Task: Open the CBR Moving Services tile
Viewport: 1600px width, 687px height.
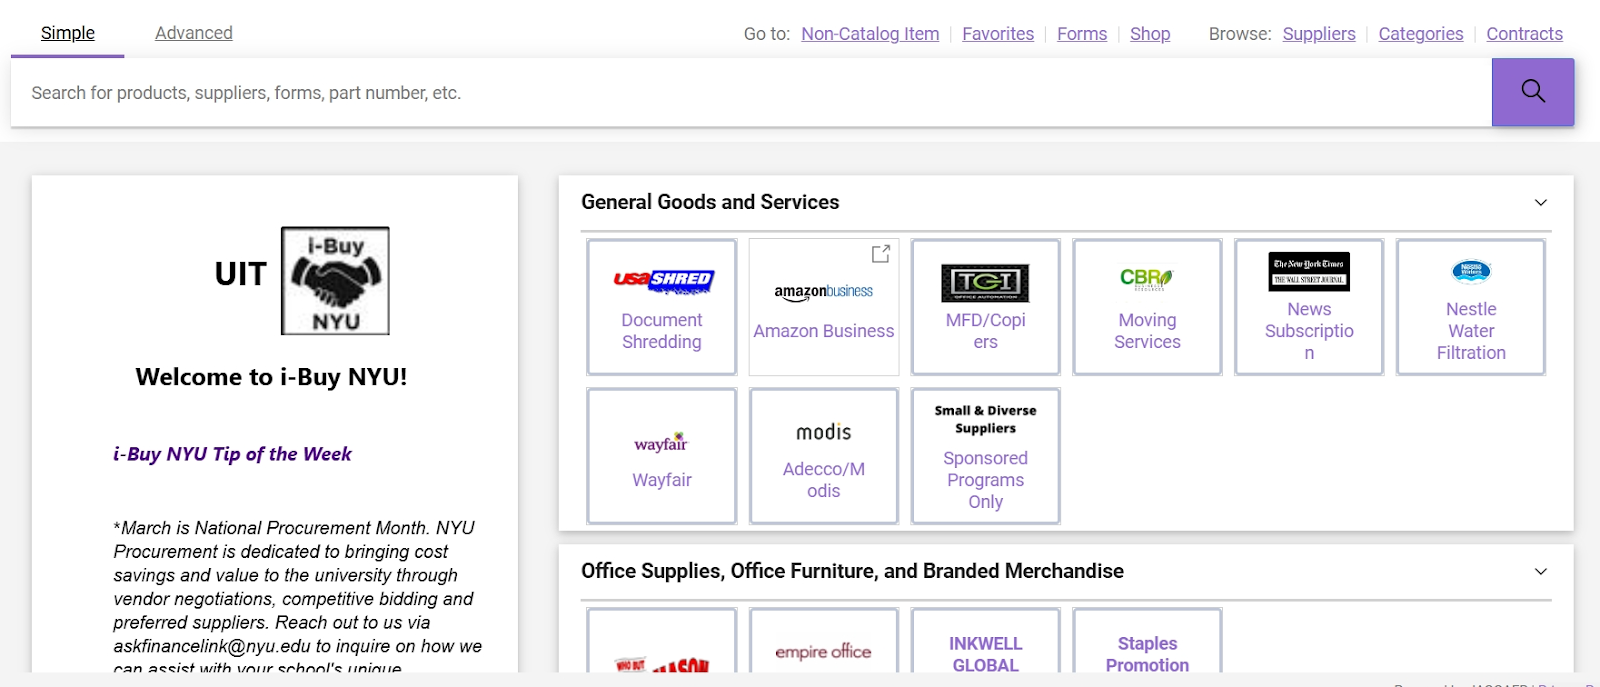Action: (1147, 307)
